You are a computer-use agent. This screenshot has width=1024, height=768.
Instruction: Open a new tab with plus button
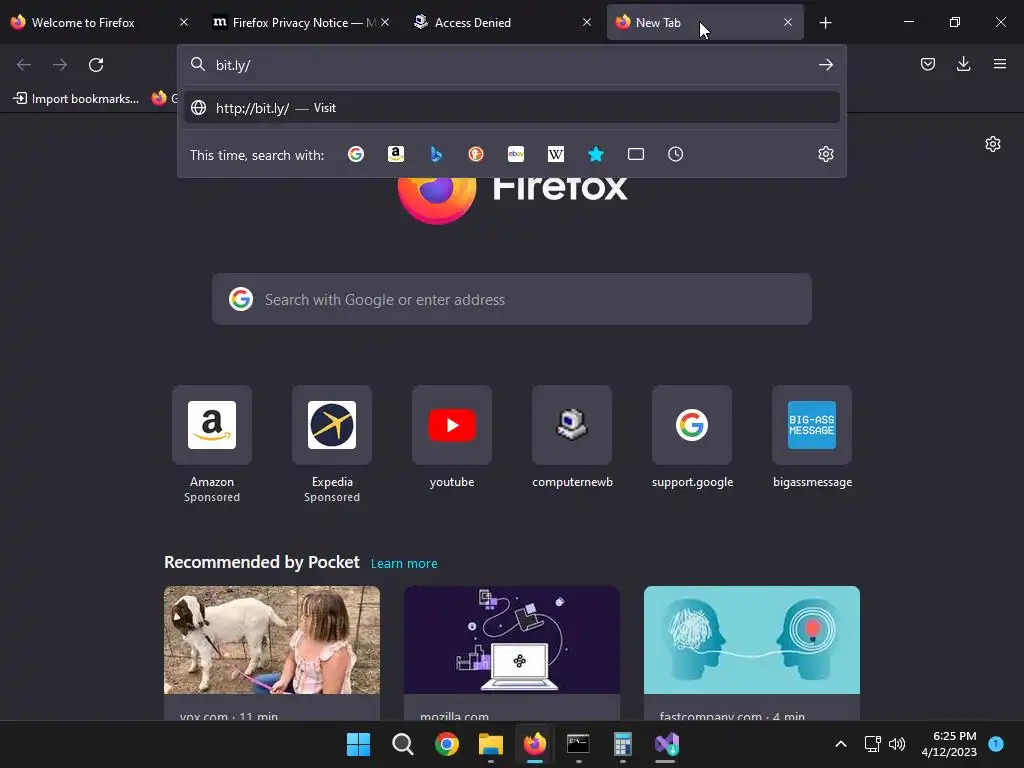pos(825,23)
